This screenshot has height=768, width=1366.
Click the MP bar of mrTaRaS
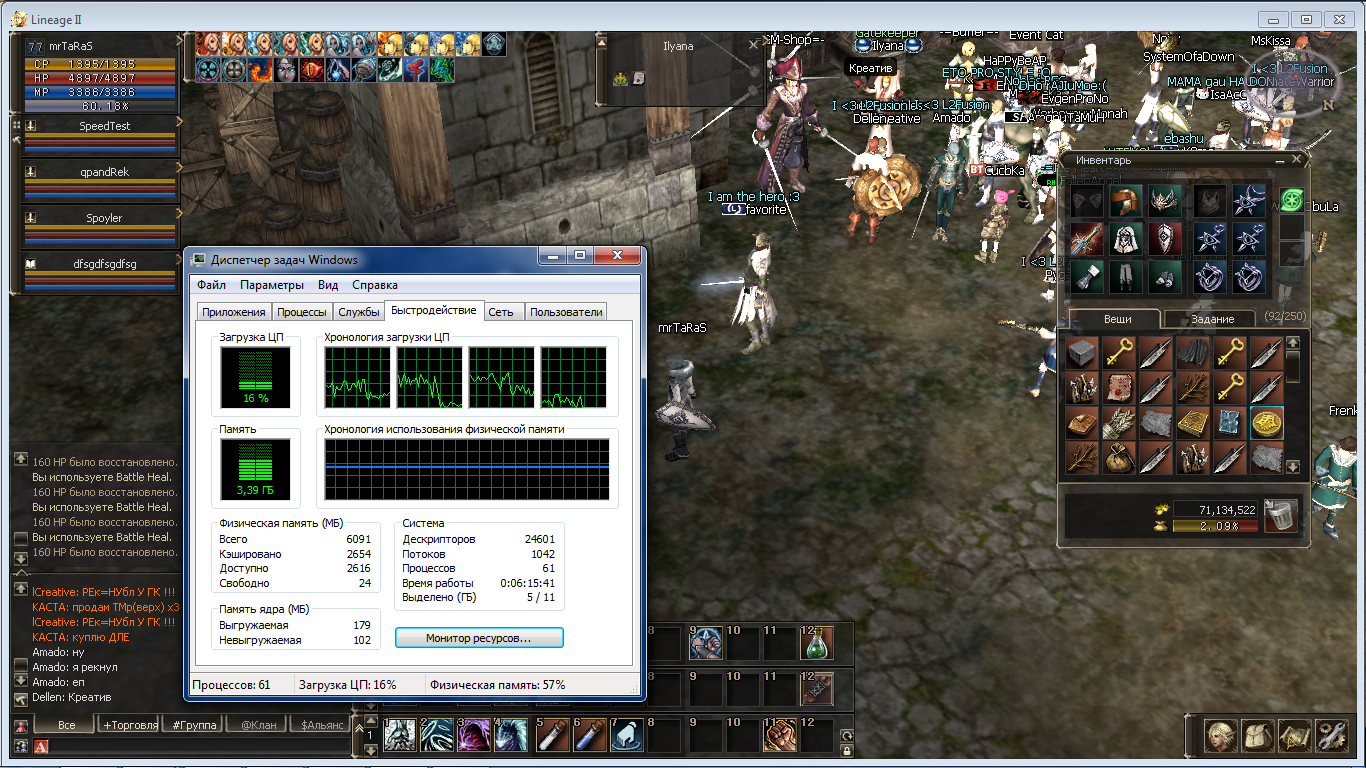pyautogui.click(x=100, y=91)
